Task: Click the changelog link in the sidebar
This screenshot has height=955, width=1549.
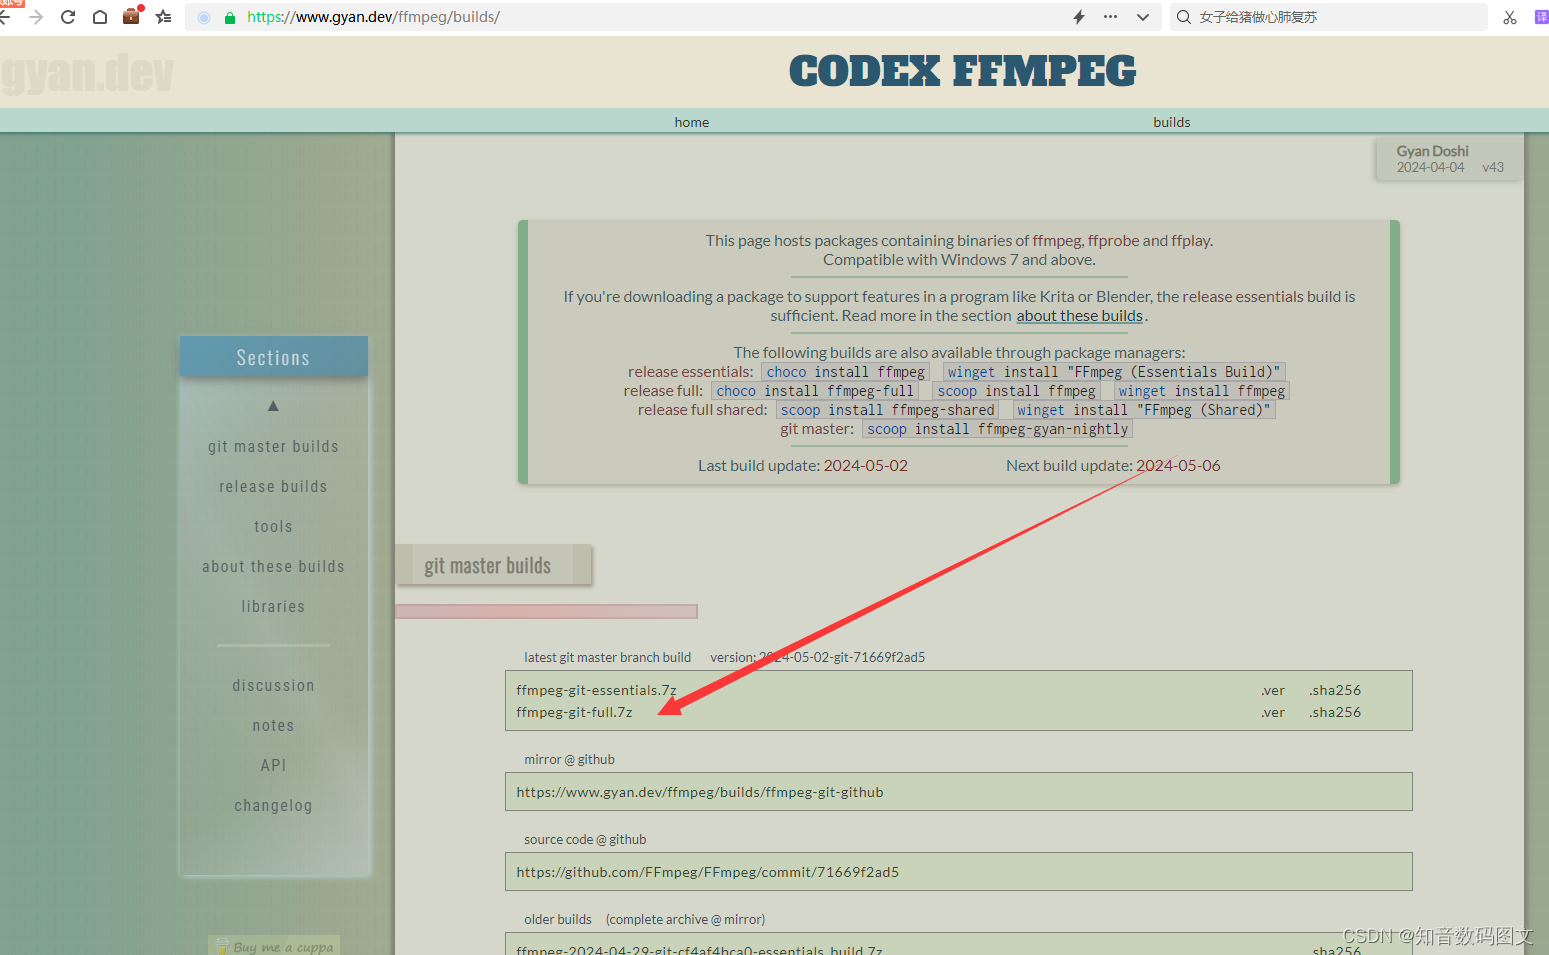Action: [x=273, y=805]
